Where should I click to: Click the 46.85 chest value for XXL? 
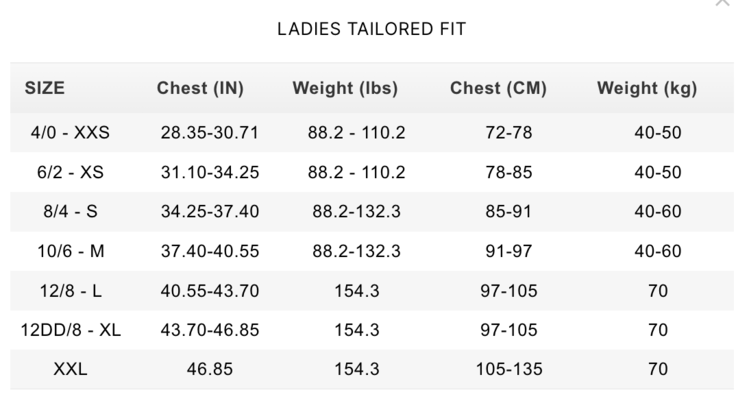[x=210, y=369]
